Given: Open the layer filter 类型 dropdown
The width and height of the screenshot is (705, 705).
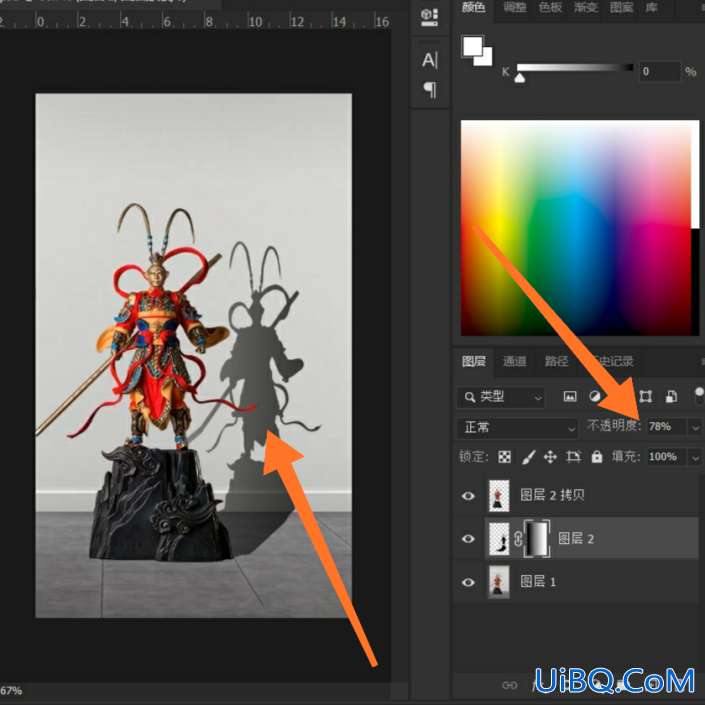Looking at the screenshot, I should pyautogui.click(x=501, y=397).
